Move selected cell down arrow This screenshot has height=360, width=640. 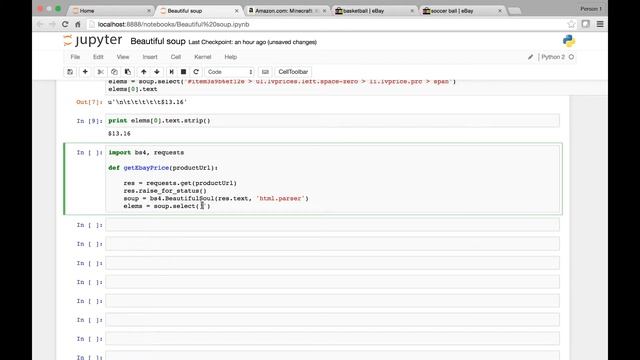[157, 72]
